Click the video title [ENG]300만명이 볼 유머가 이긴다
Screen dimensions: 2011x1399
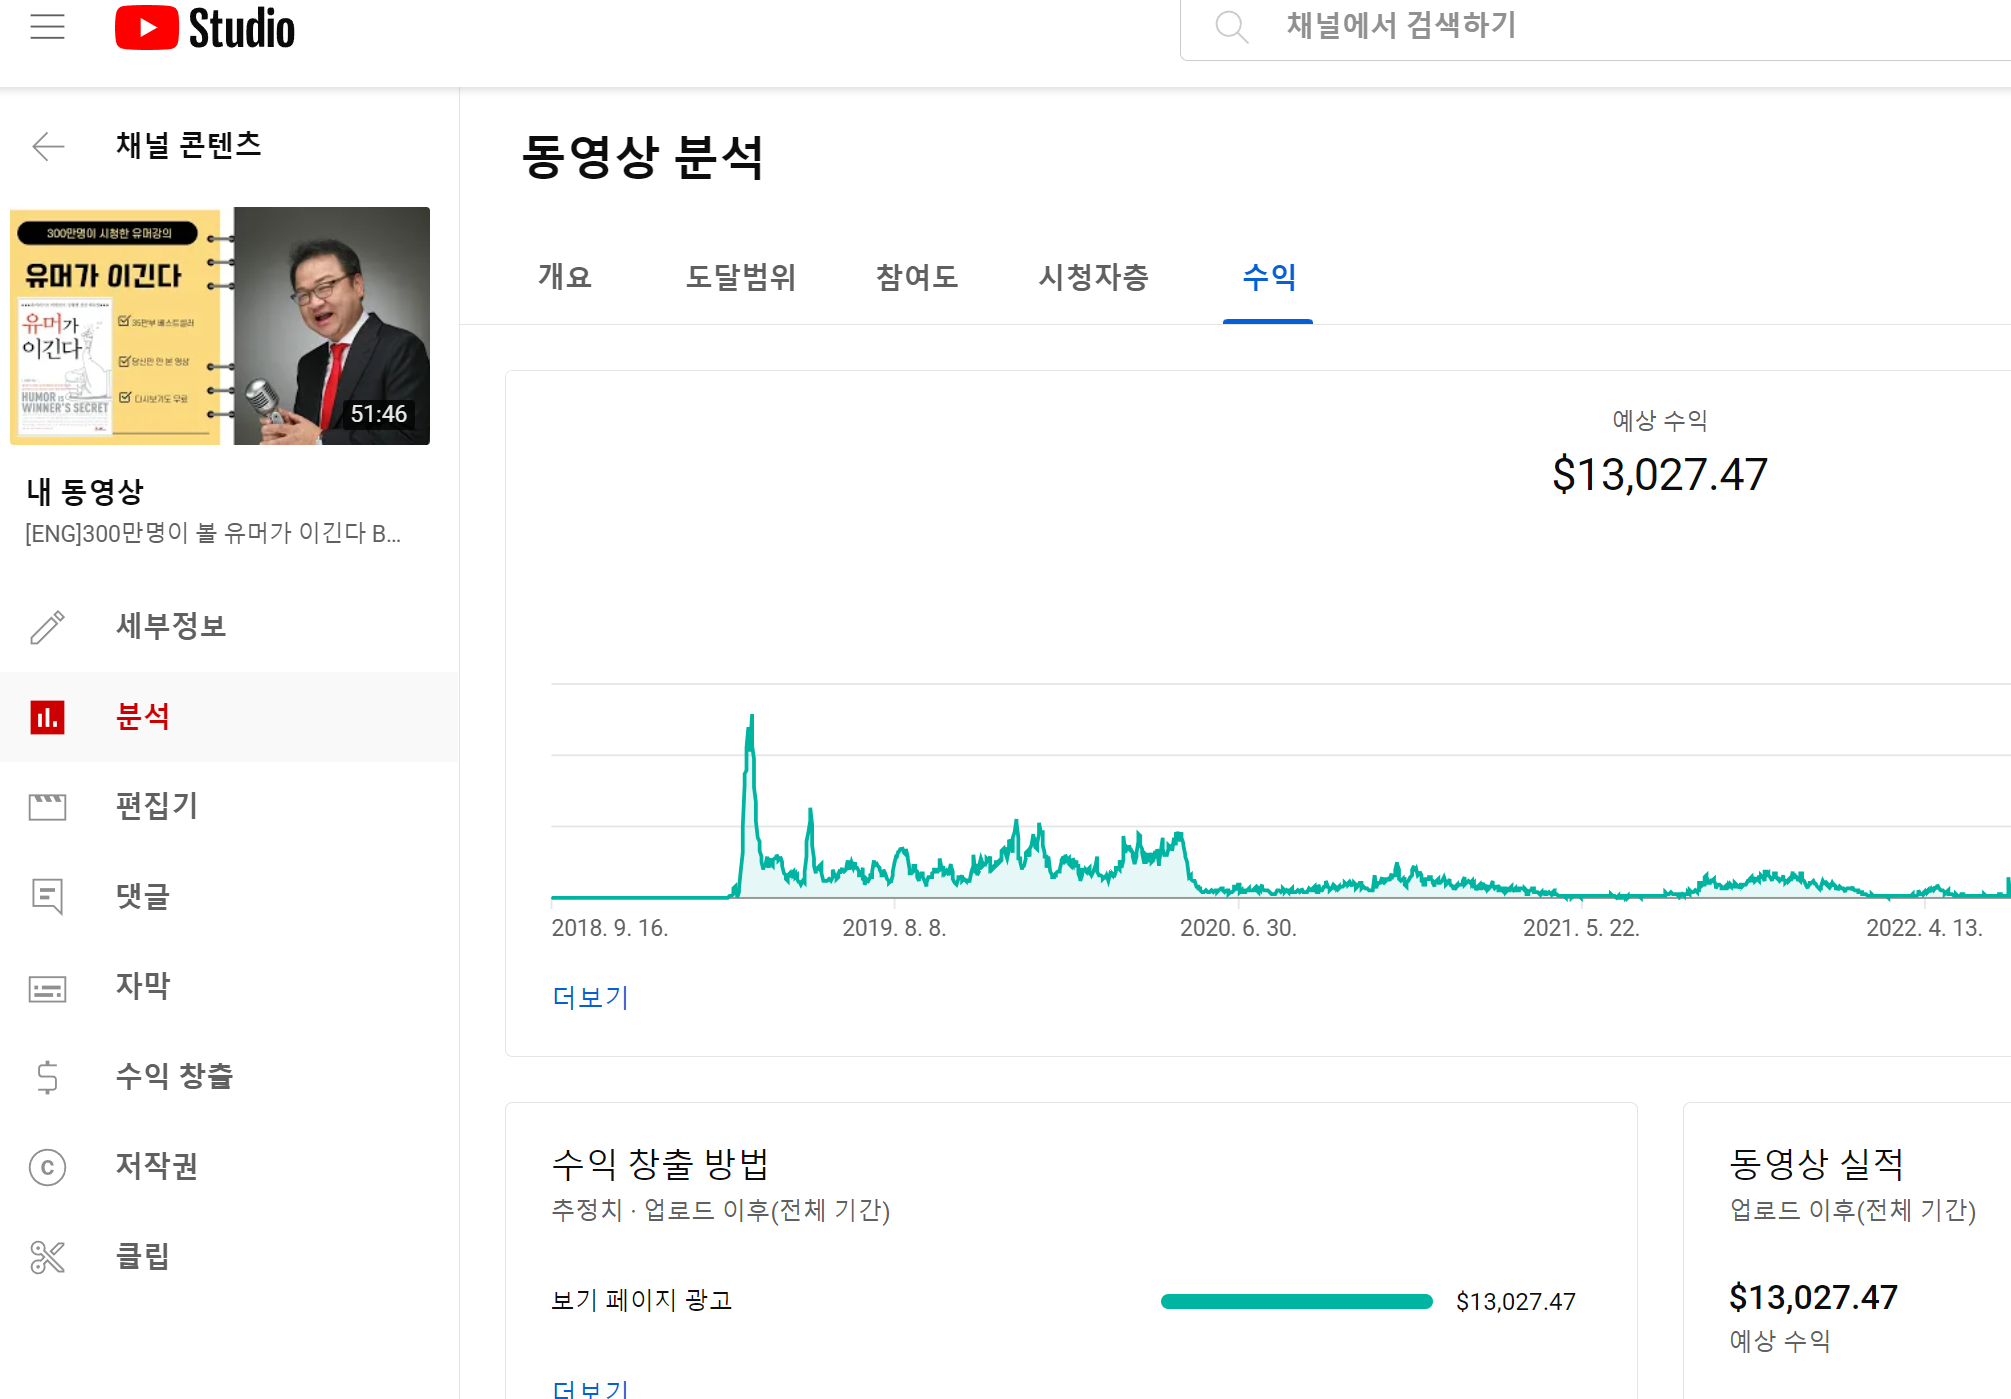(213, 533)
